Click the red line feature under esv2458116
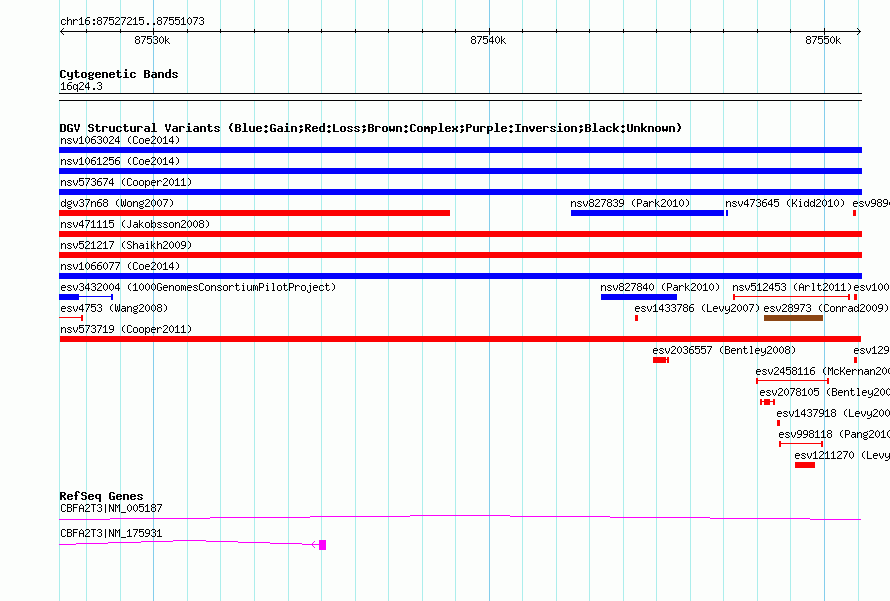The width and height of the screenshot is (890, 601). tap(792, 381)
